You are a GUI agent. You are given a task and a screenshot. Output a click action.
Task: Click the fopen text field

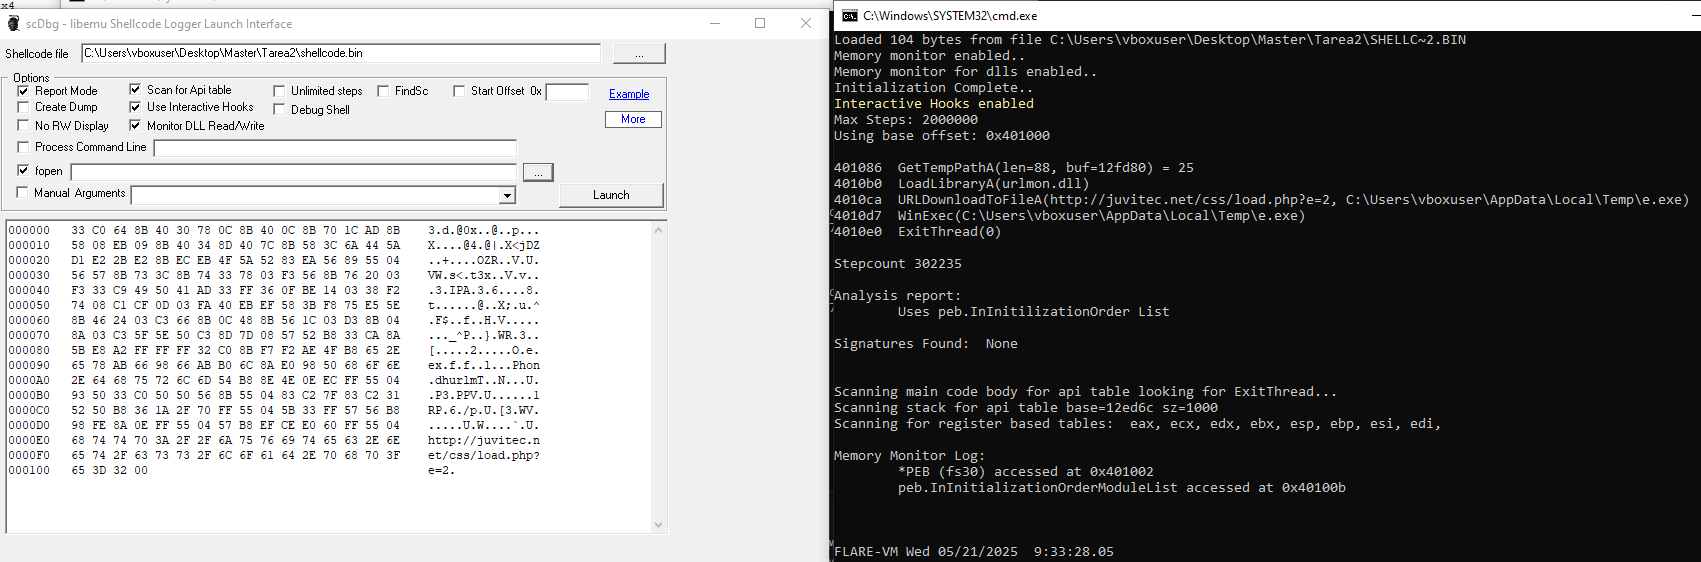pyautogui.click(x=293, y=172)
